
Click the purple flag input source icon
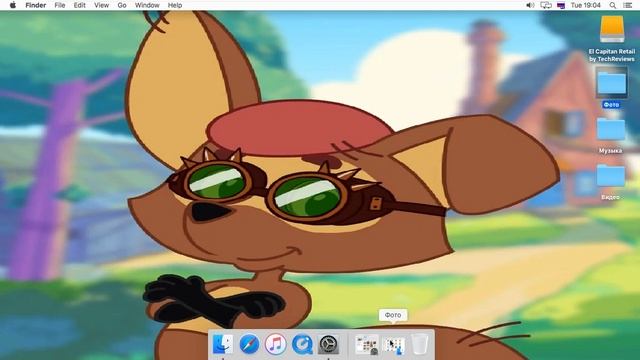click(561, 5)
